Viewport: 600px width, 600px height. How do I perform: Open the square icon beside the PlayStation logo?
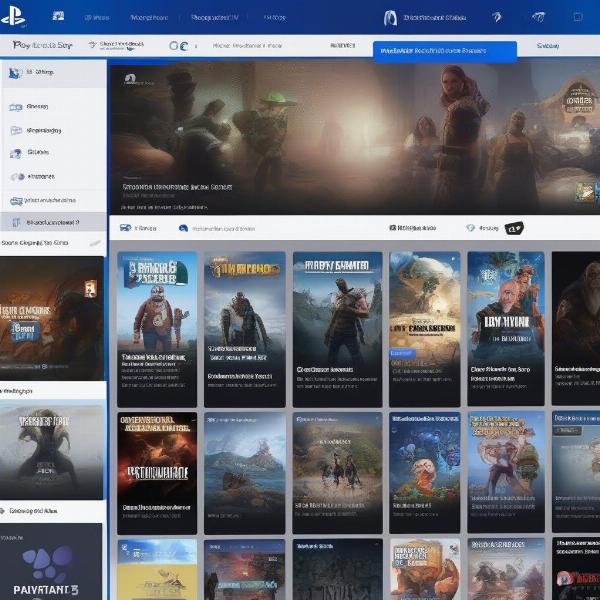coord(58,16)
